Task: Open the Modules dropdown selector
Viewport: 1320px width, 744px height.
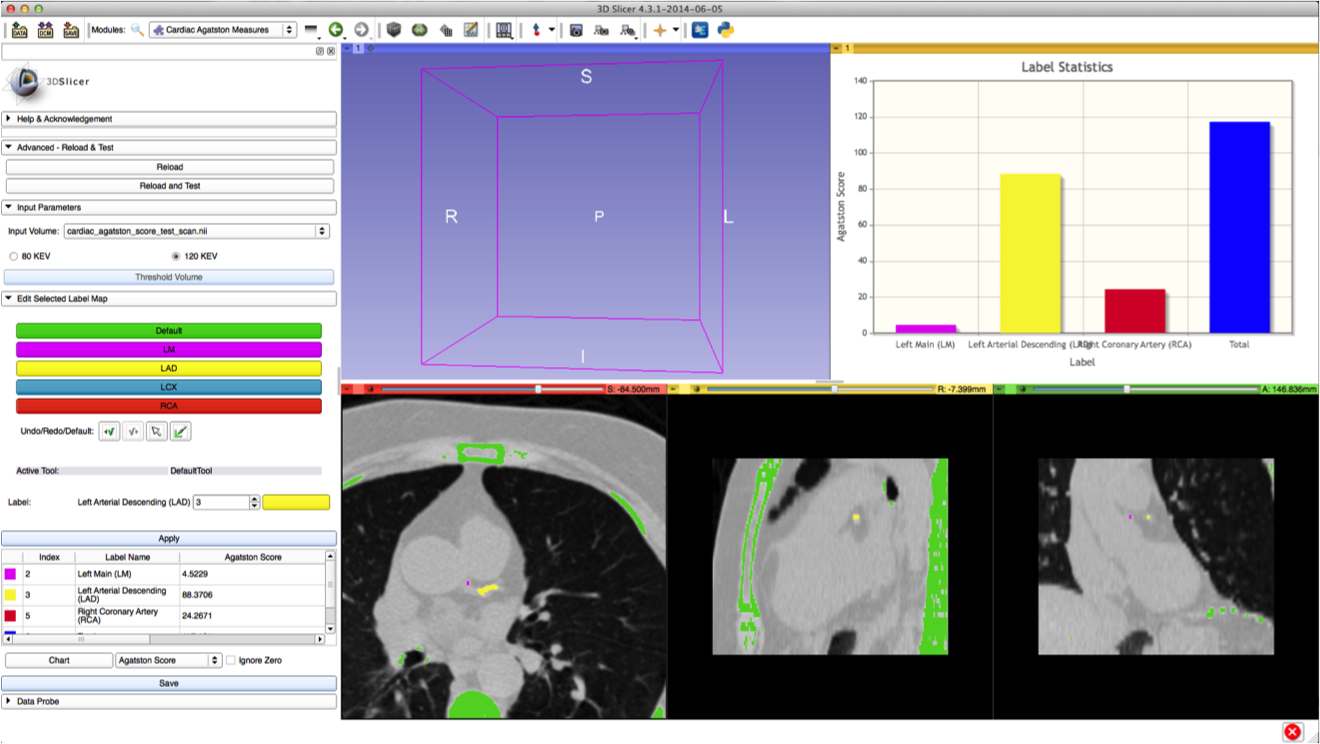Action: (222, 30)
